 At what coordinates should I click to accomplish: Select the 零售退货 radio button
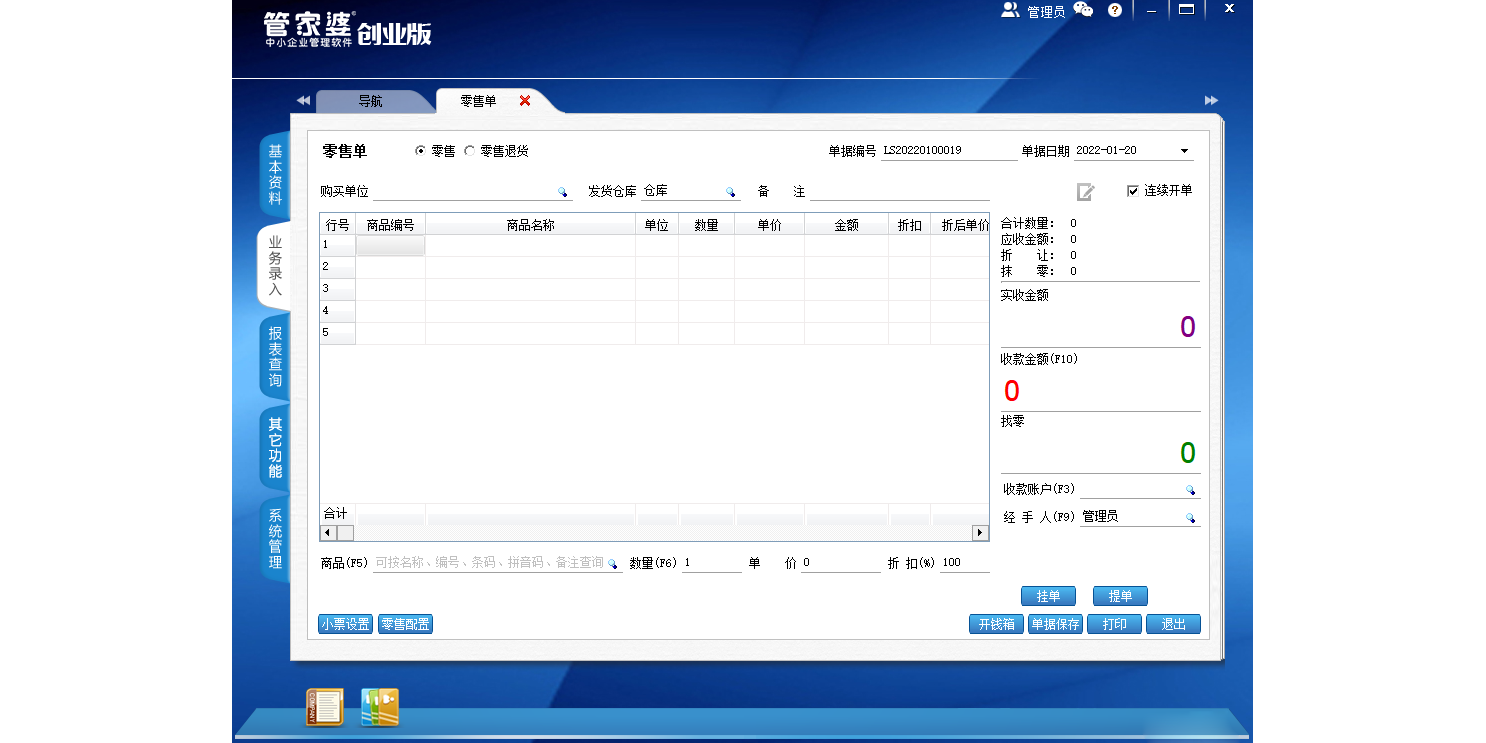(470, 151)
